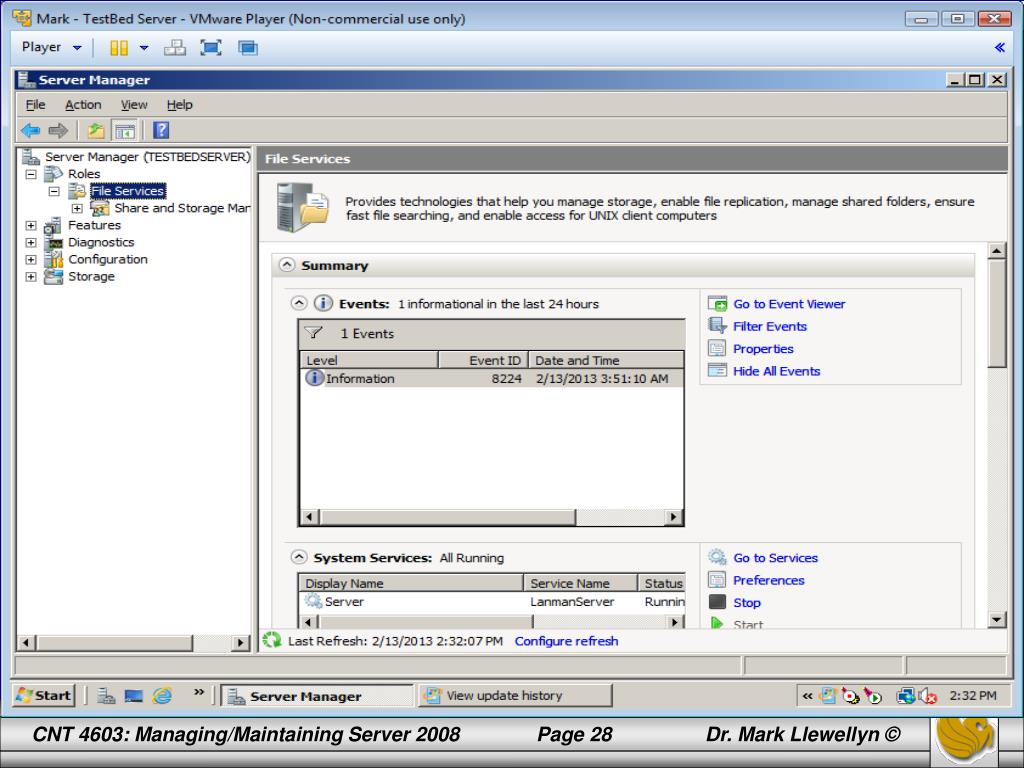Sort events by Event ID column header
The width and height of the screenshot is (1024, 768).
(484, 360)
